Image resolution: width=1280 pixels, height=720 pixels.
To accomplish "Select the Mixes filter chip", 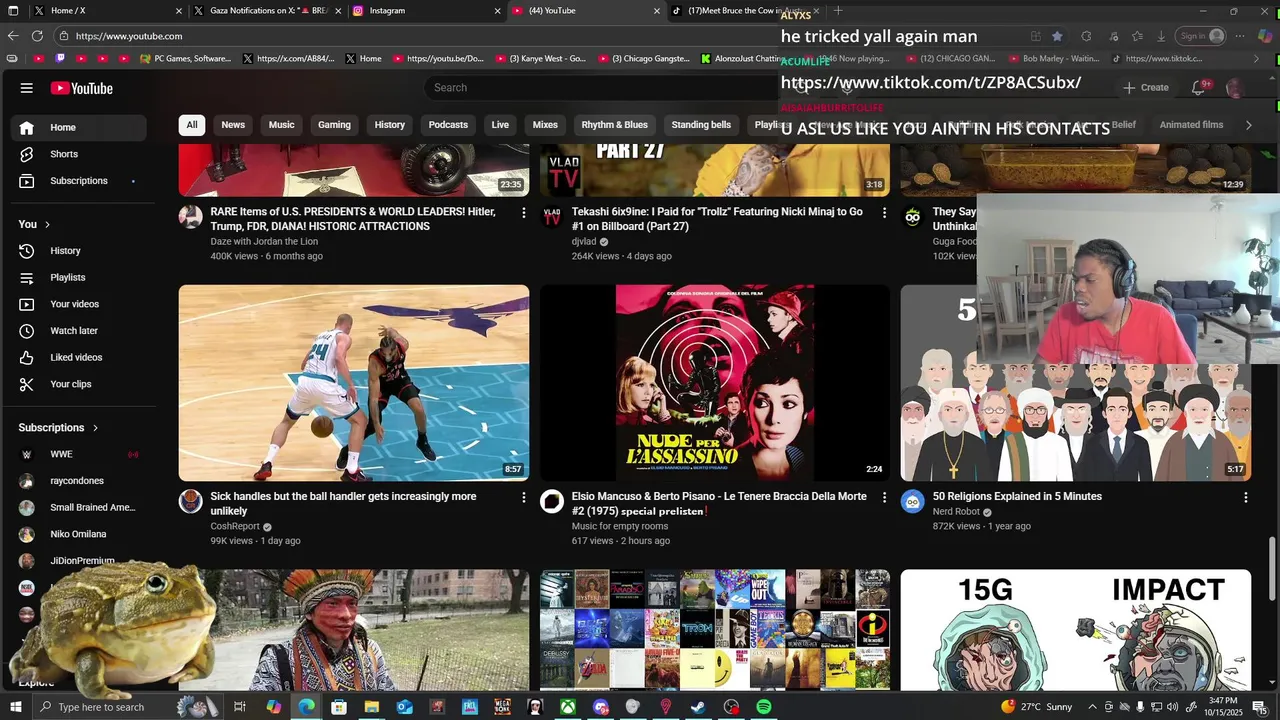I will tap(545, 125).
